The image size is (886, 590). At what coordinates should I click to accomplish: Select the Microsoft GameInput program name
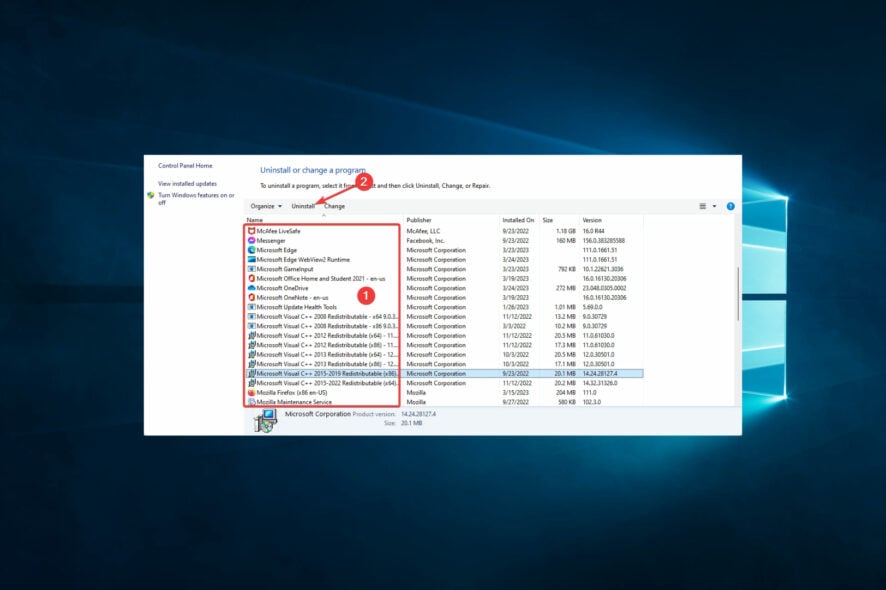[285, 270]
